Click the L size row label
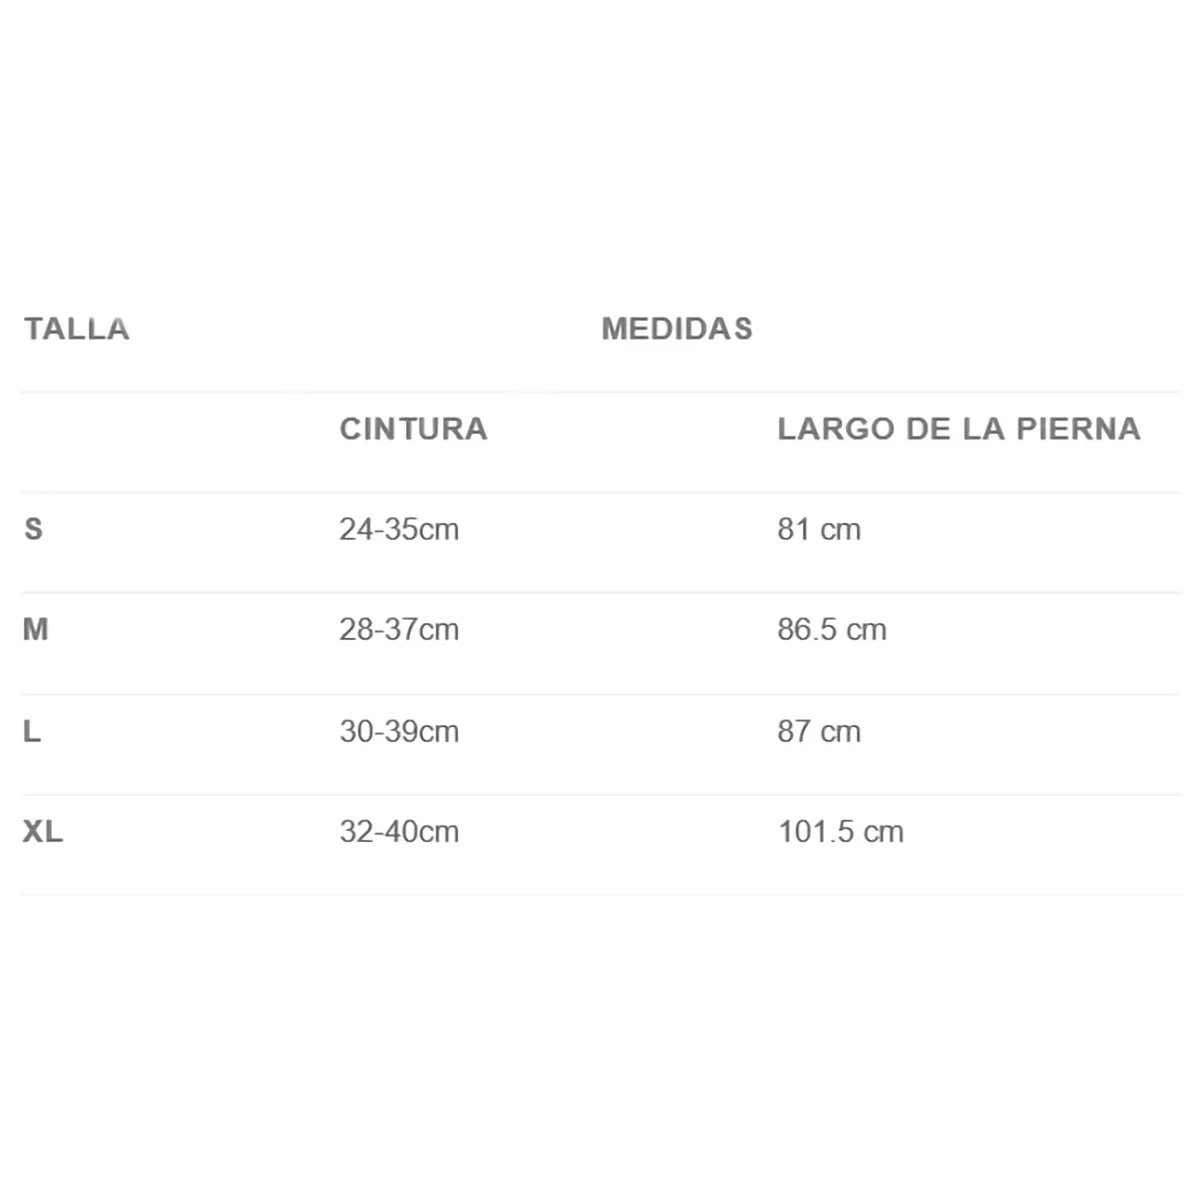The width and height of the screenshot is (1200, 1200). [x=32, y=732]
